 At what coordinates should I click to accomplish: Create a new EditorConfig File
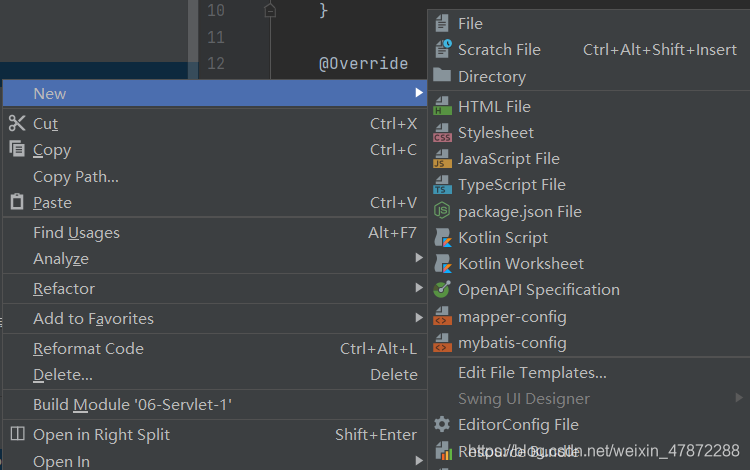[589, 425]
